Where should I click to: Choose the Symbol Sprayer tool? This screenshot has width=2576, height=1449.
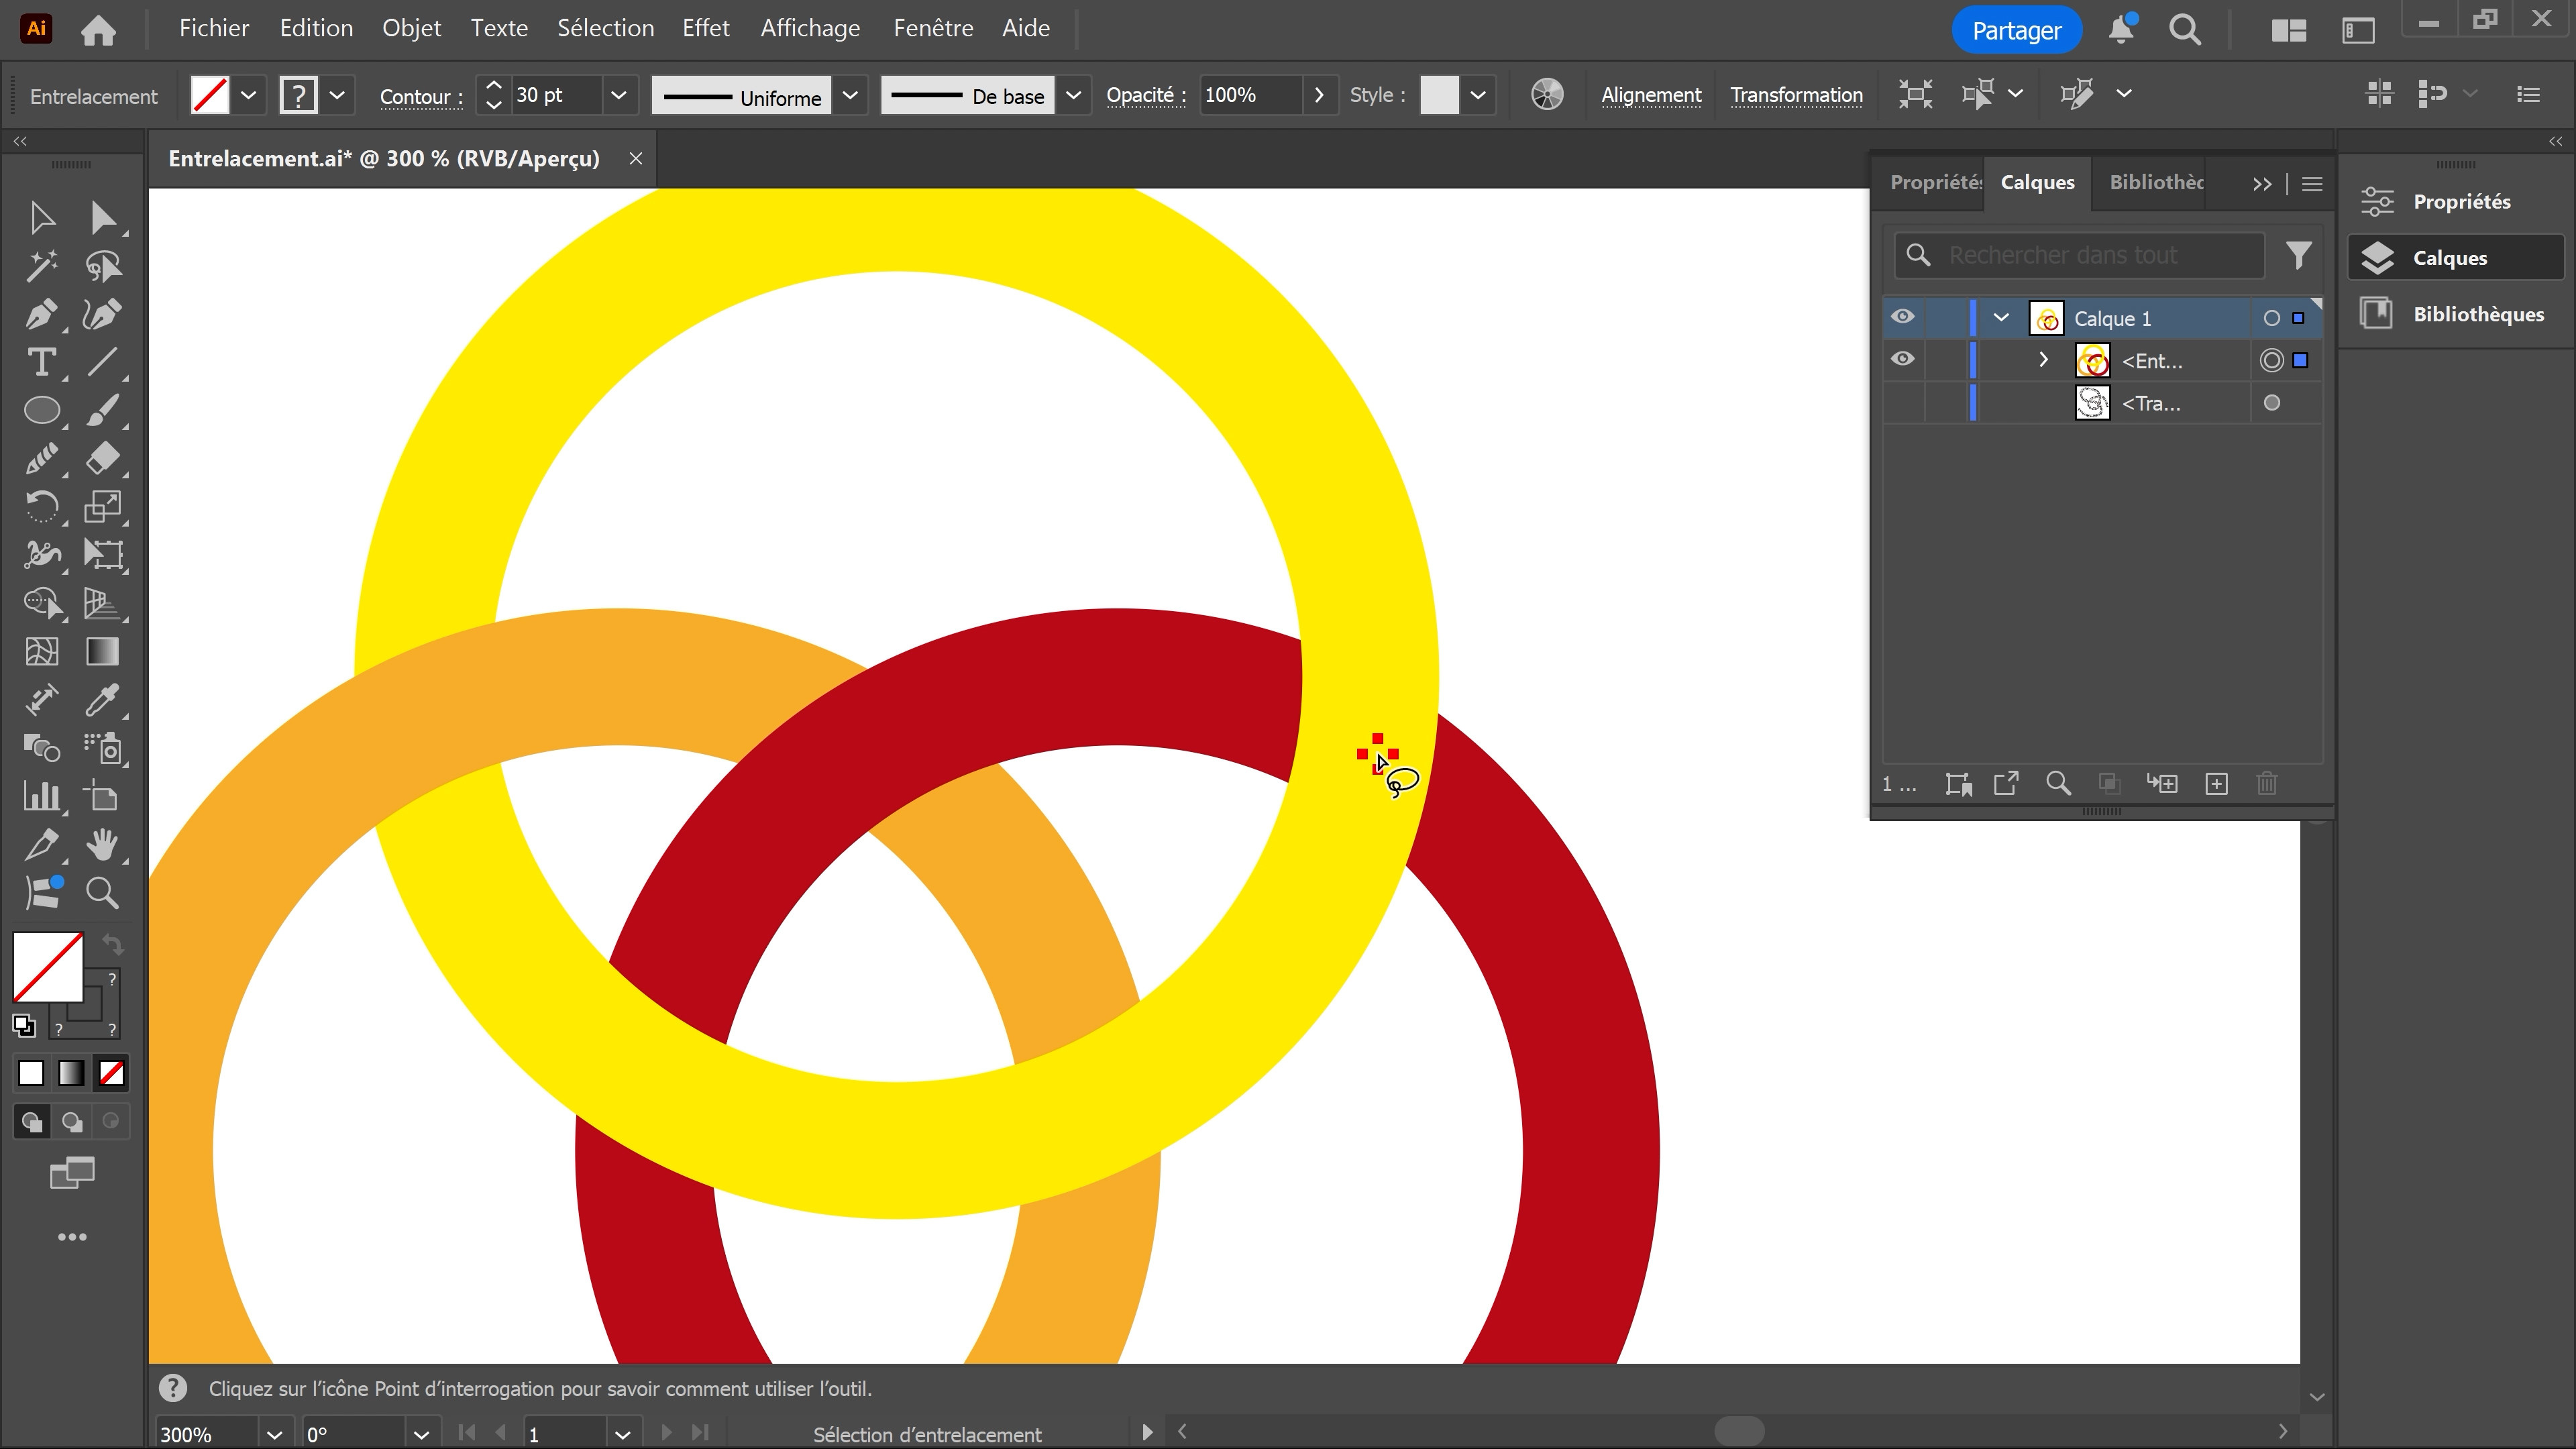pyautogui.click(x=102, y=748)
